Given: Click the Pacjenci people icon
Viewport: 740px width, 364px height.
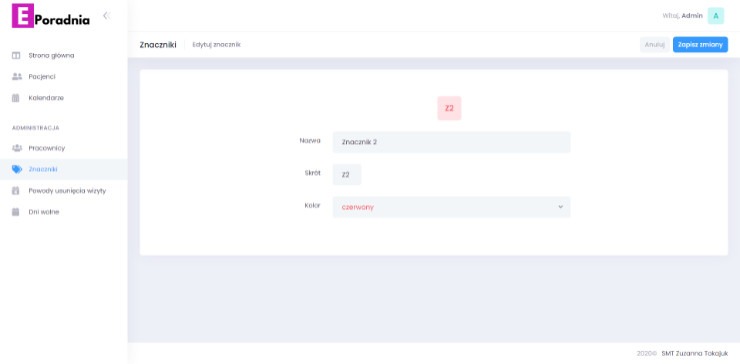Looking at the screenshot, I should click(x=17, y=76).
